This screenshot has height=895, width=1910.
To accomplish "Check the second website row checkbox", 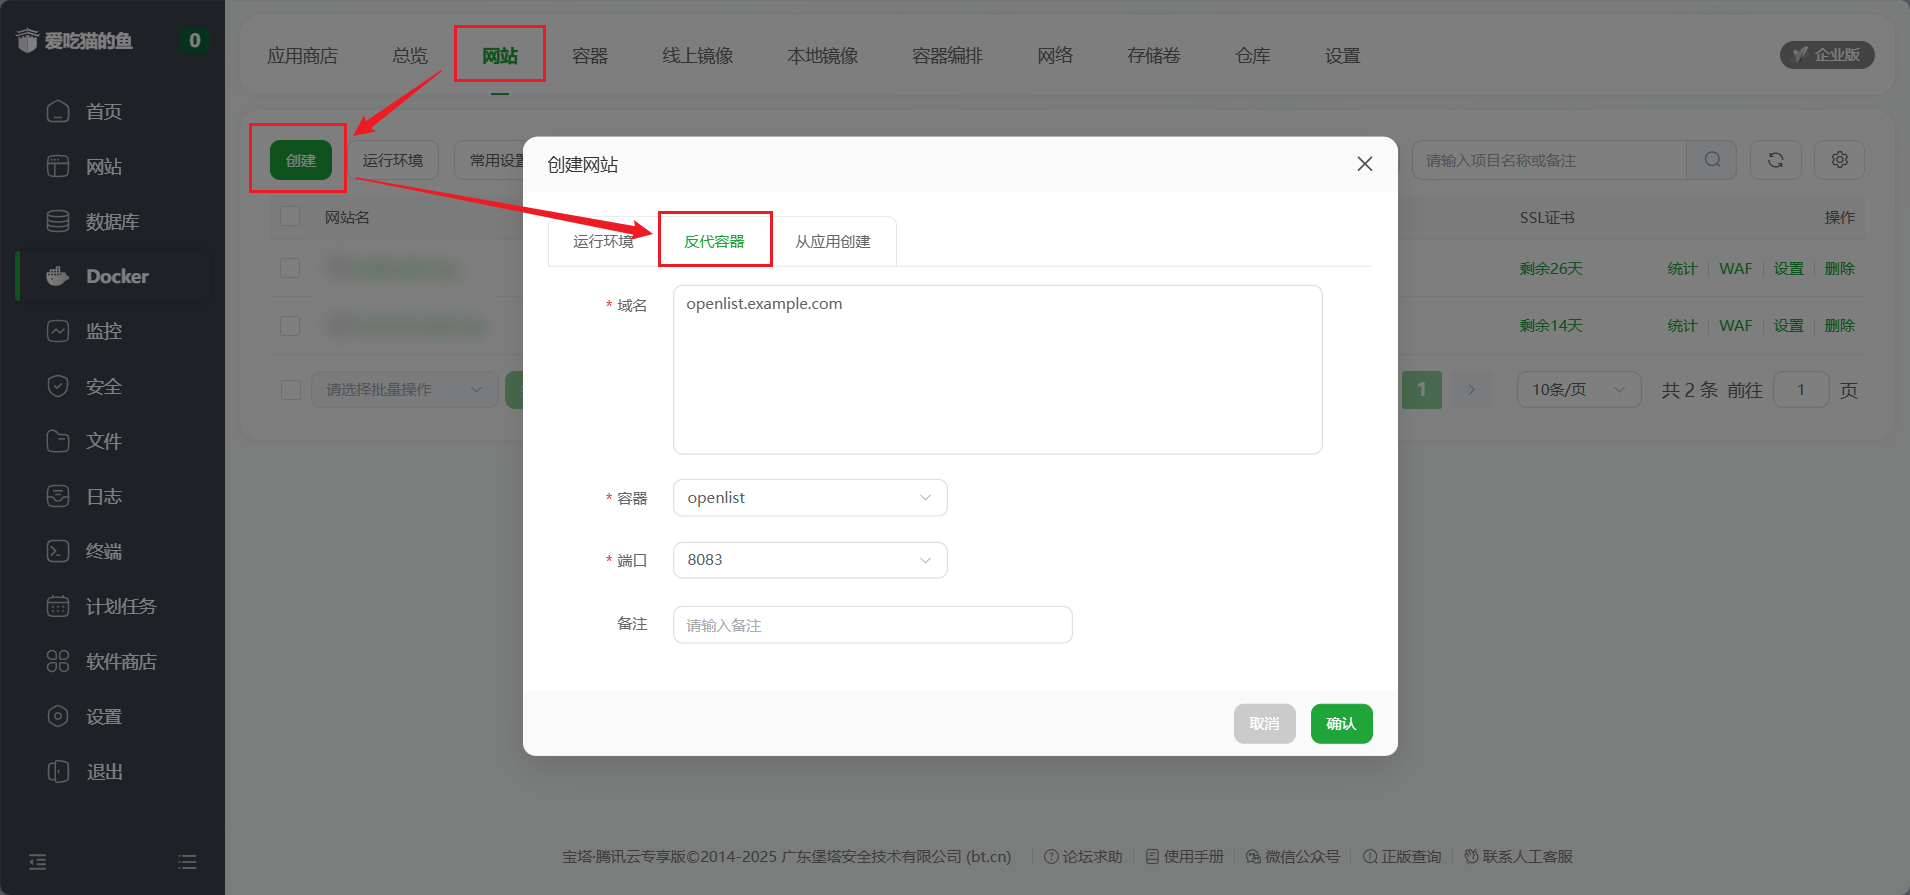I will [x=290, y=326].
